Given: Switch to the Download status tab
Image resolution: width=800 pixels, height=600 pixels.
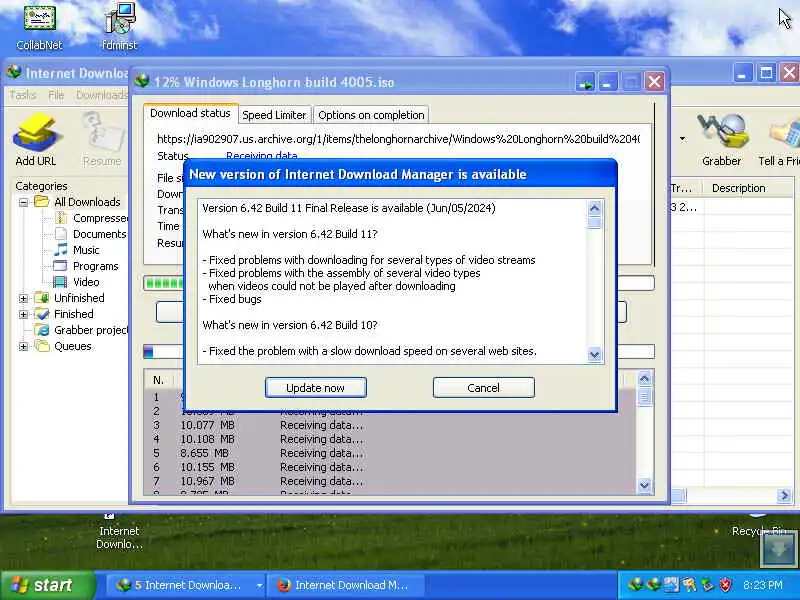Looking at the screenshot, I should pos(190,113).
